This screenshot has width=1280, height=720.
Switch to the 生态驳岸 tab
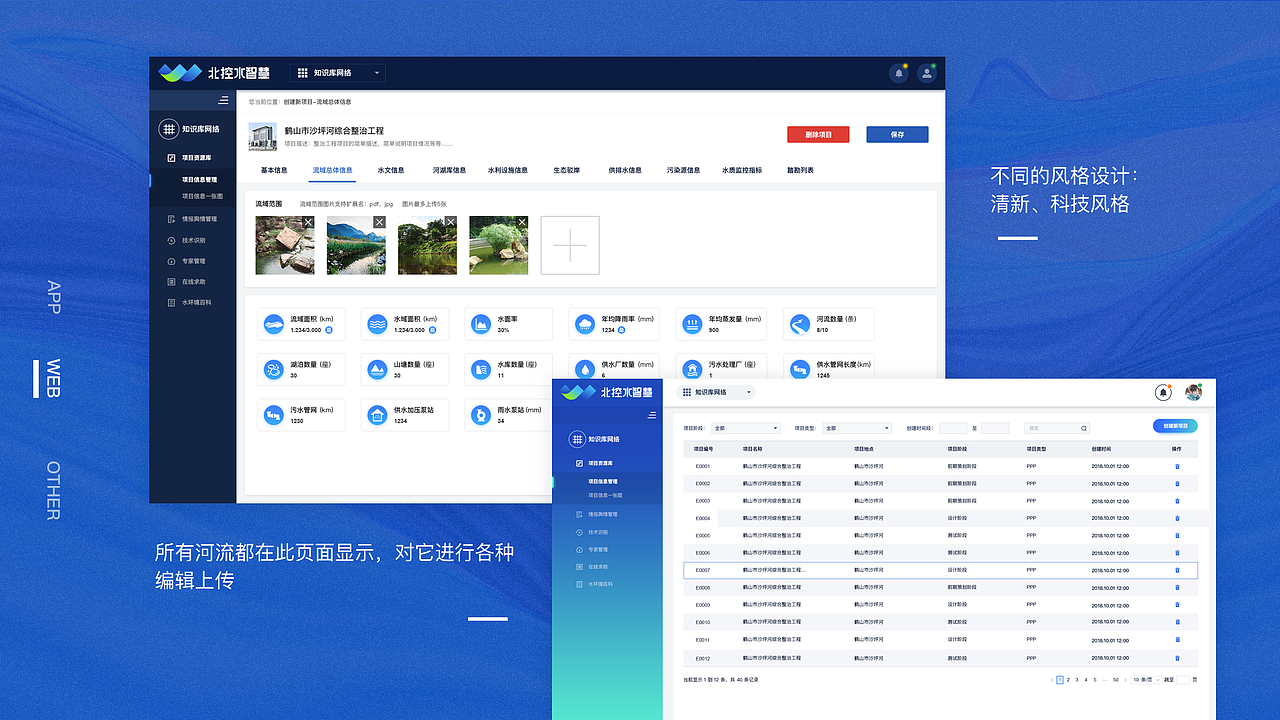(567, 170)
